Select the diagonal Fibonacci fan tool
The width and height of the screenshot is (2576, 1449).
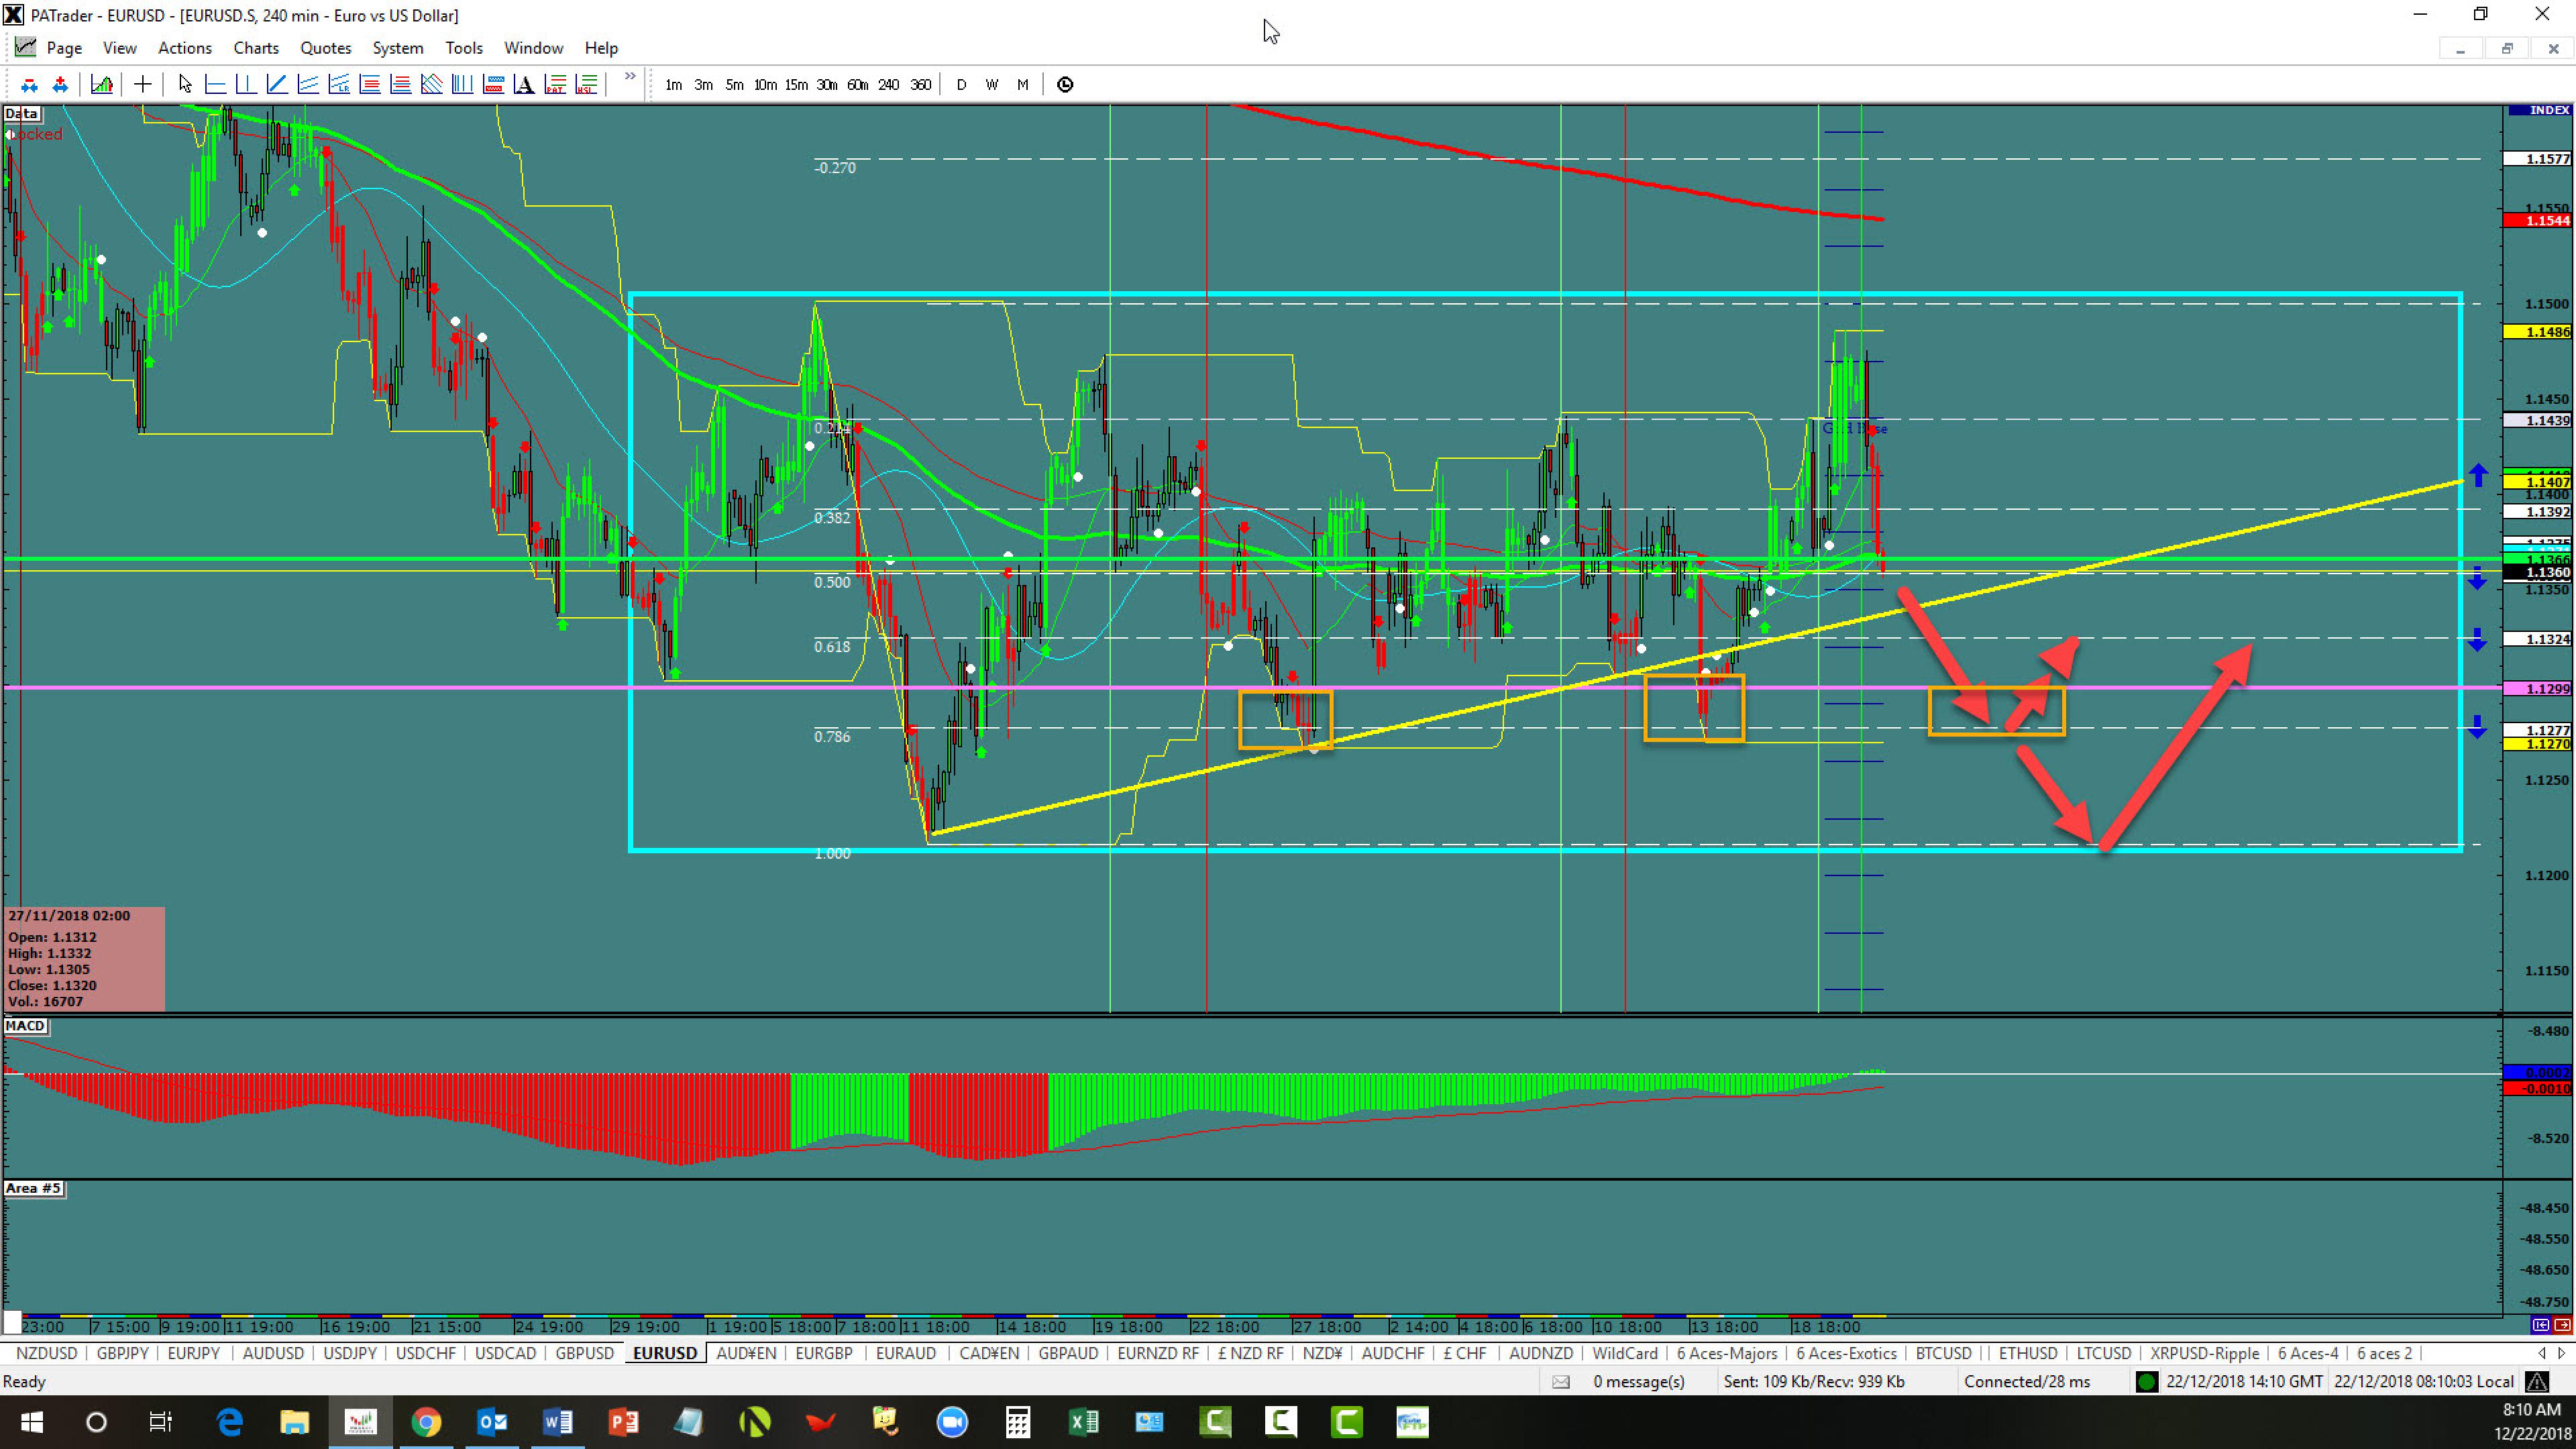pos(432,85)
